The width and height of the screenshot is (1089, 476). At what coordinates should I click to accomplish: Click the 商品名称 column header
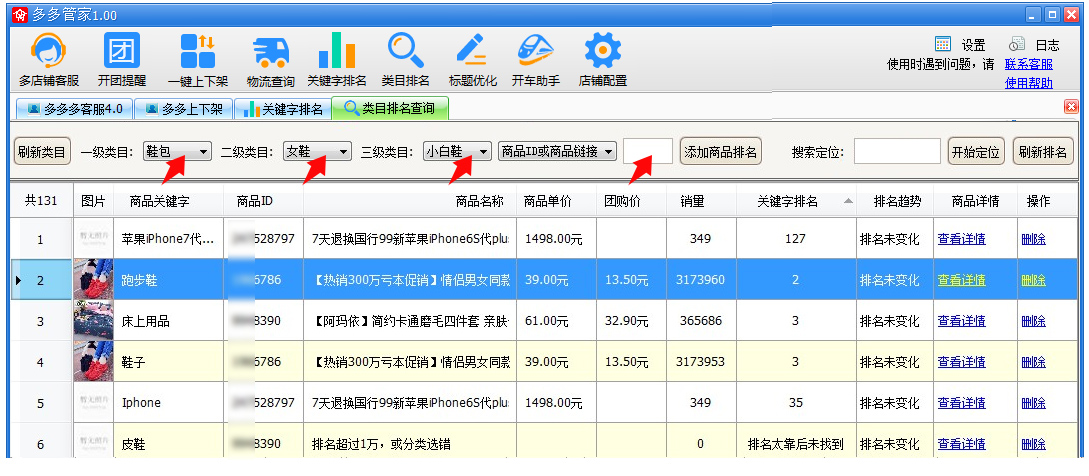click(410, 202)
